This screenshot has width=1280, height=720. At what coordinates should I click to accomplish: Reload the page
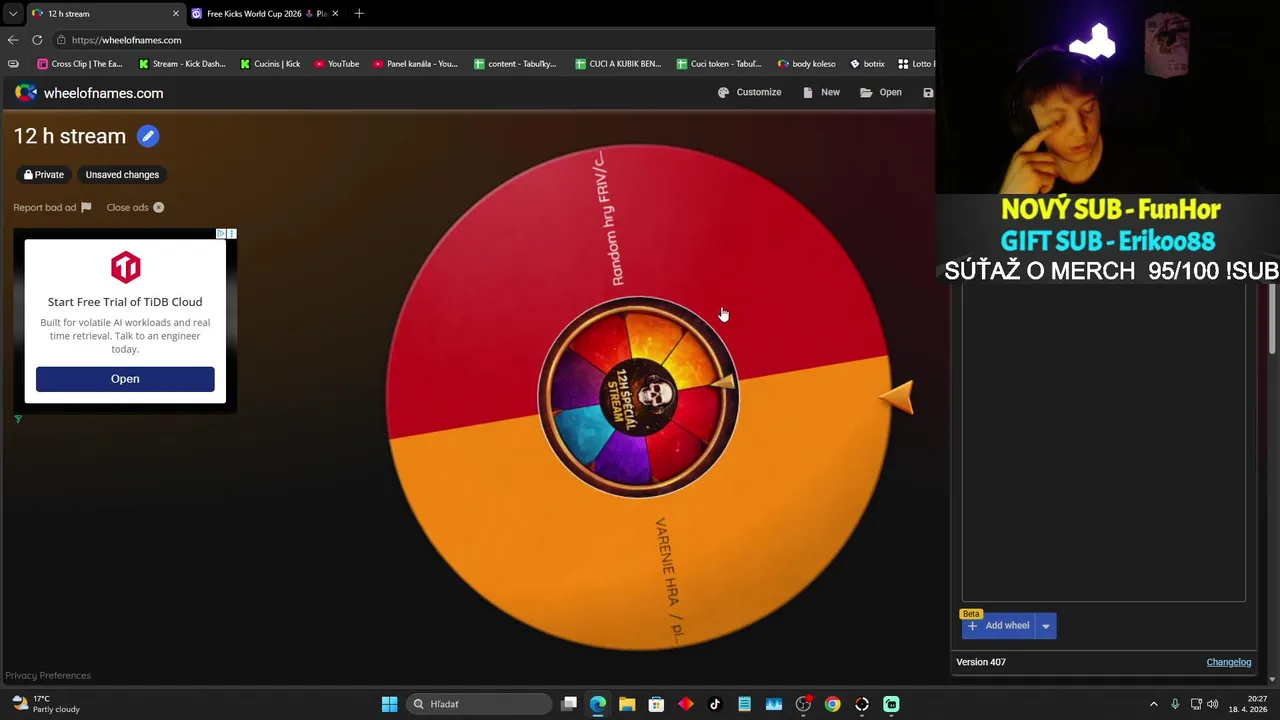(37, 40)
